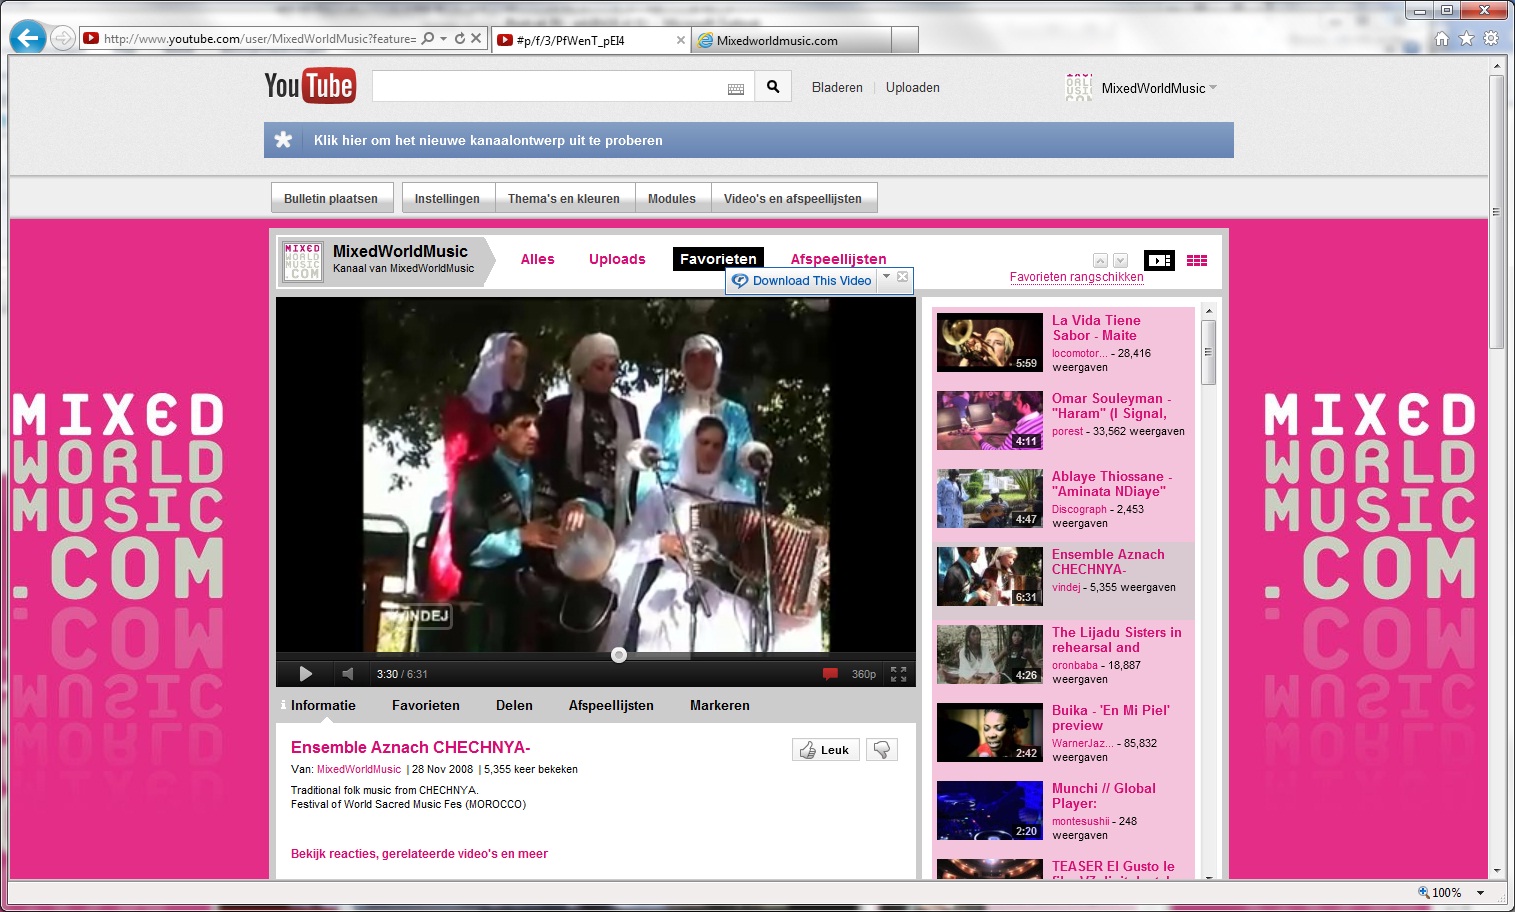This screenshot has height=912, width=1515.
Task: Open the Instellingen button
Action: (447, 198)
